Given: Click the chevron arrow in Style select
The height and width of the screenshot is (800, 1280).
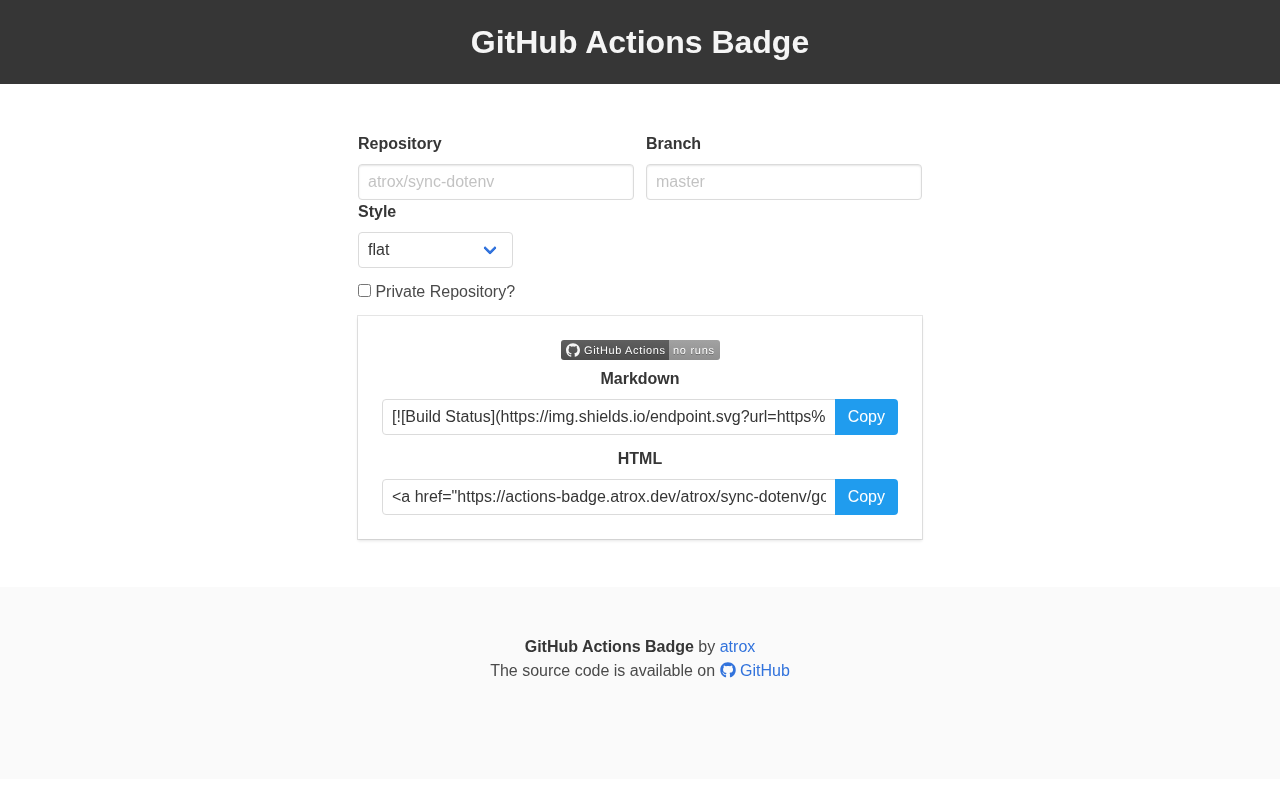Looking at the screenshot, I should 490,250.
